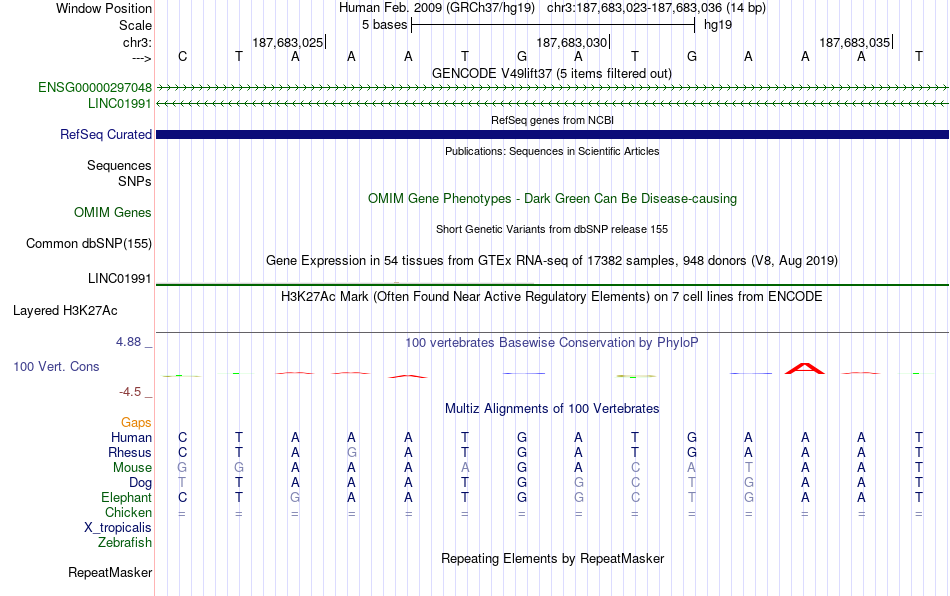Click the RepeatMasker track label

pyautogui.click(x=110, y=572)
